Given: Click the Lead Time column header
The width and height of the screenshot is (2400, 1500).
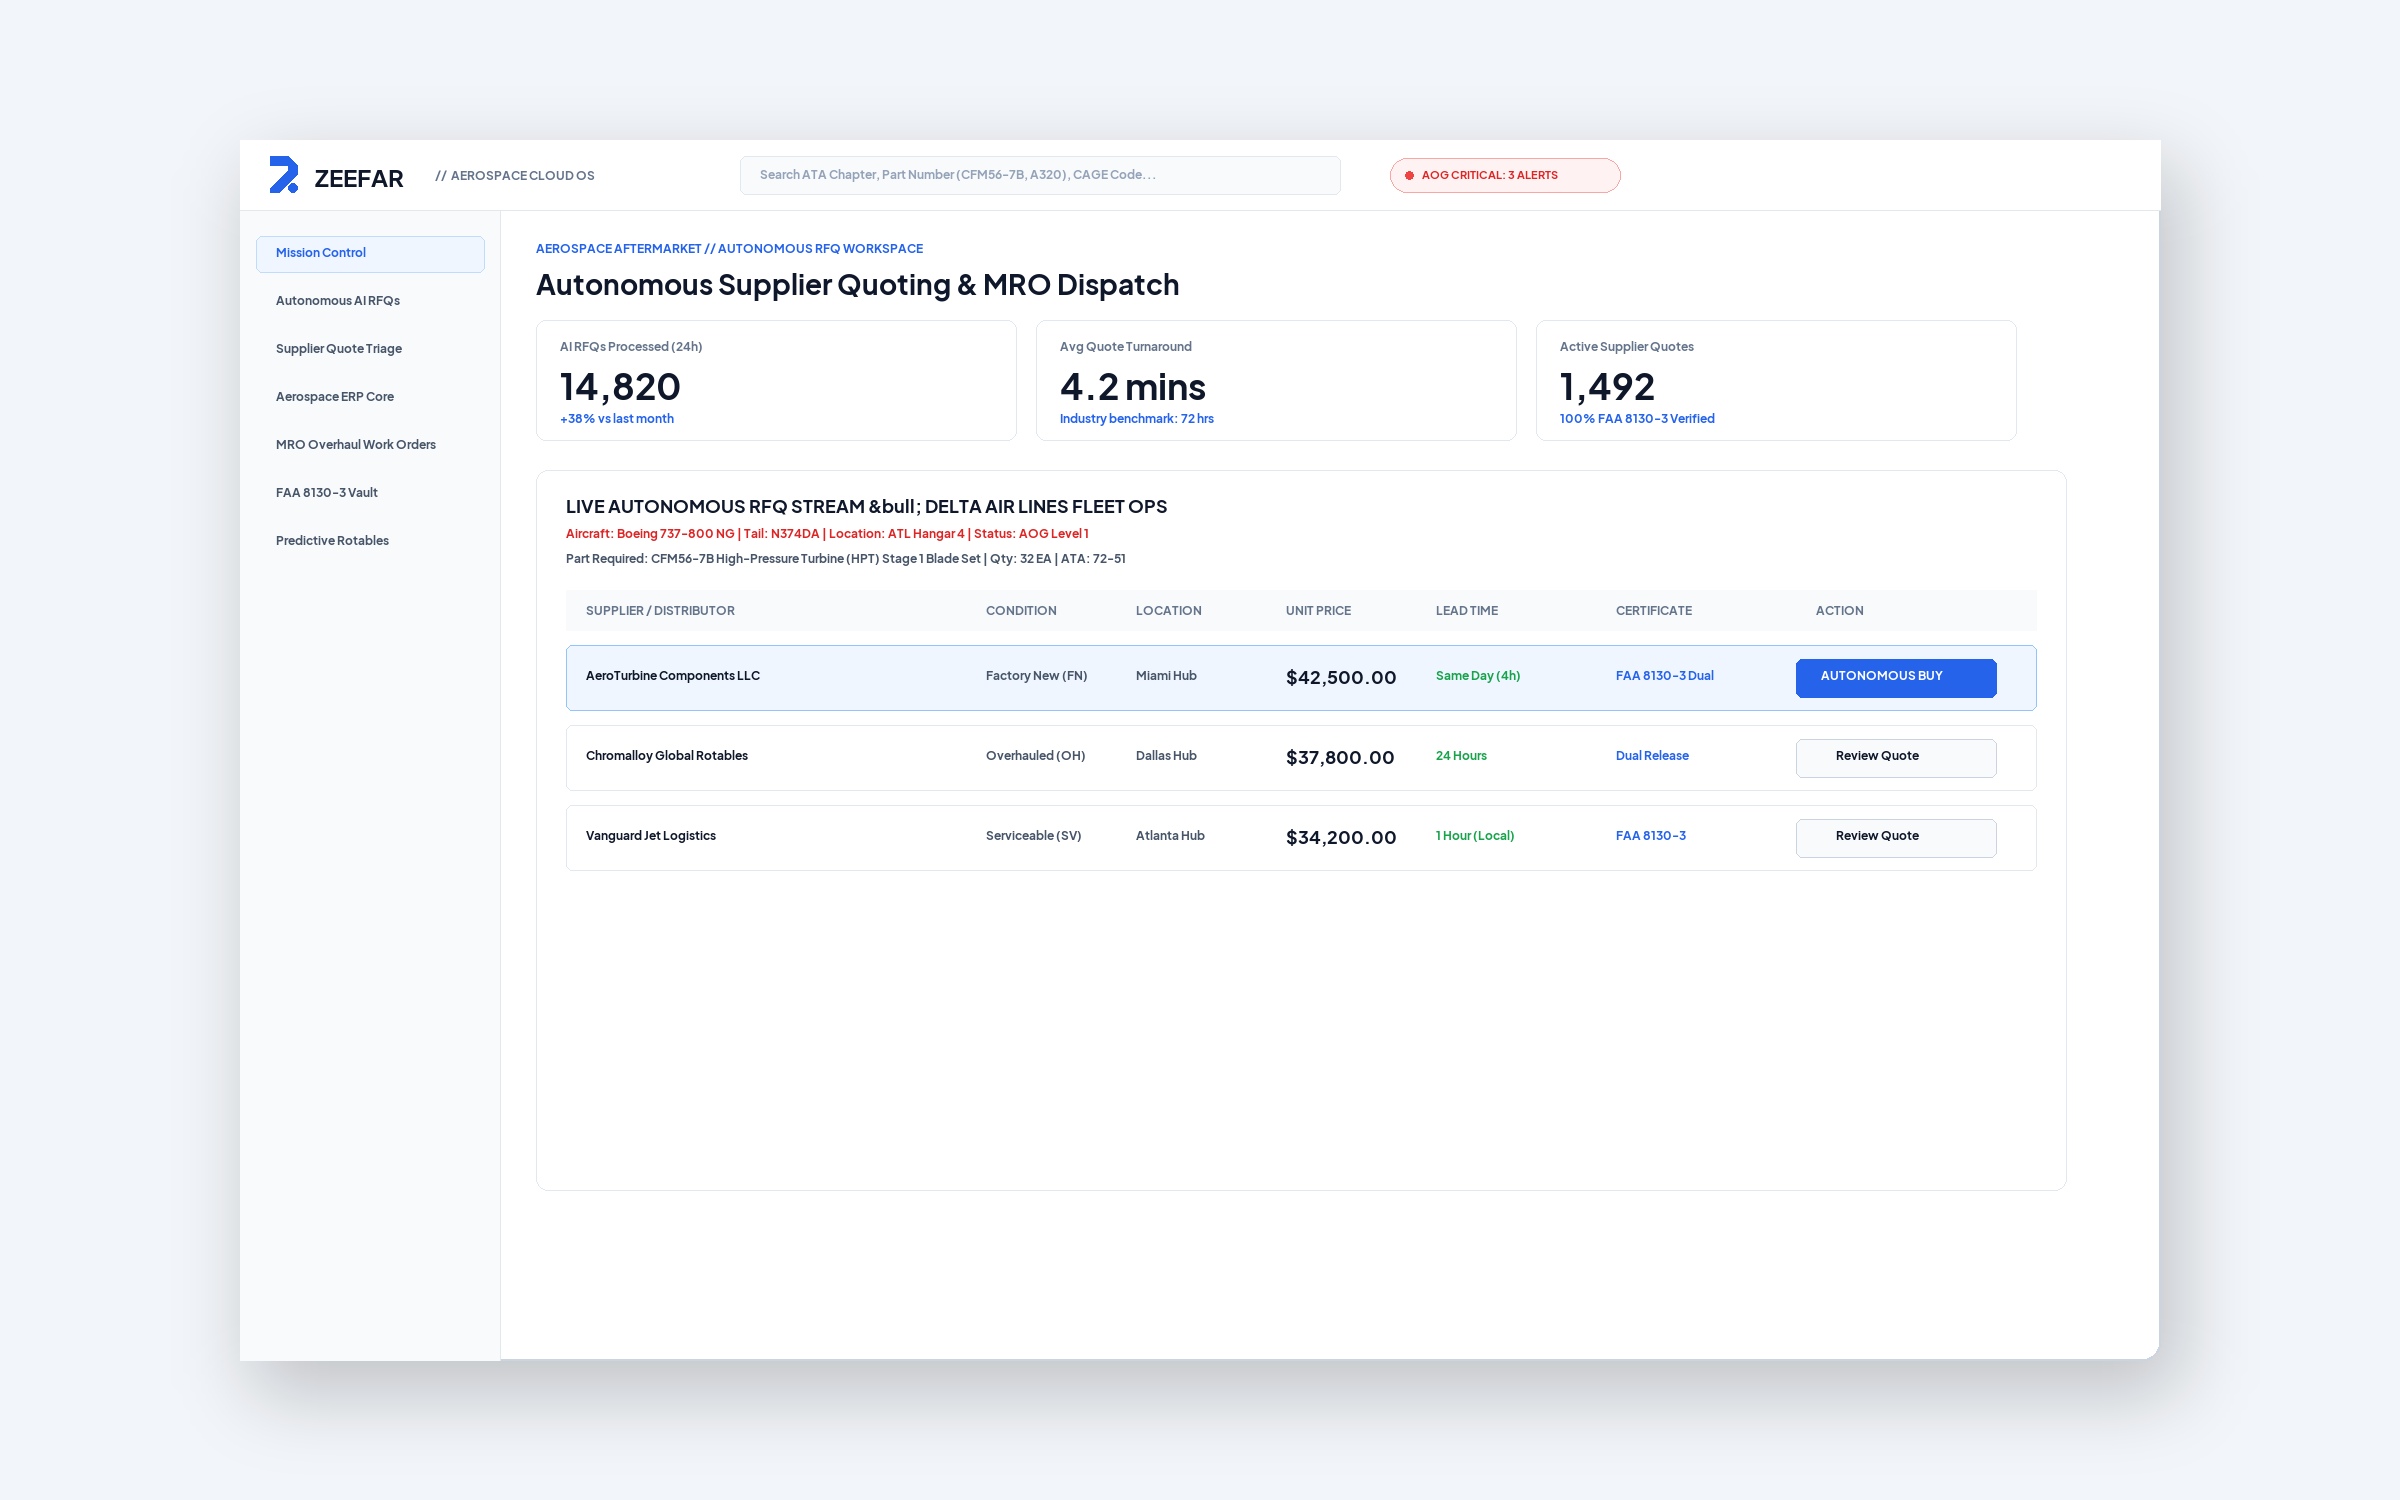Looking at the screenshot, I should 1467,611.
